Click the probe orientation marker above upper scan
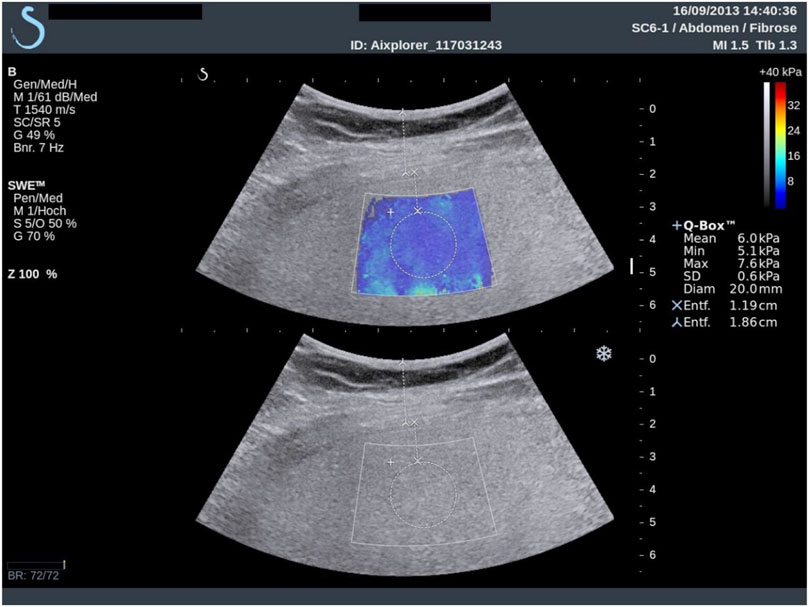 203,75
